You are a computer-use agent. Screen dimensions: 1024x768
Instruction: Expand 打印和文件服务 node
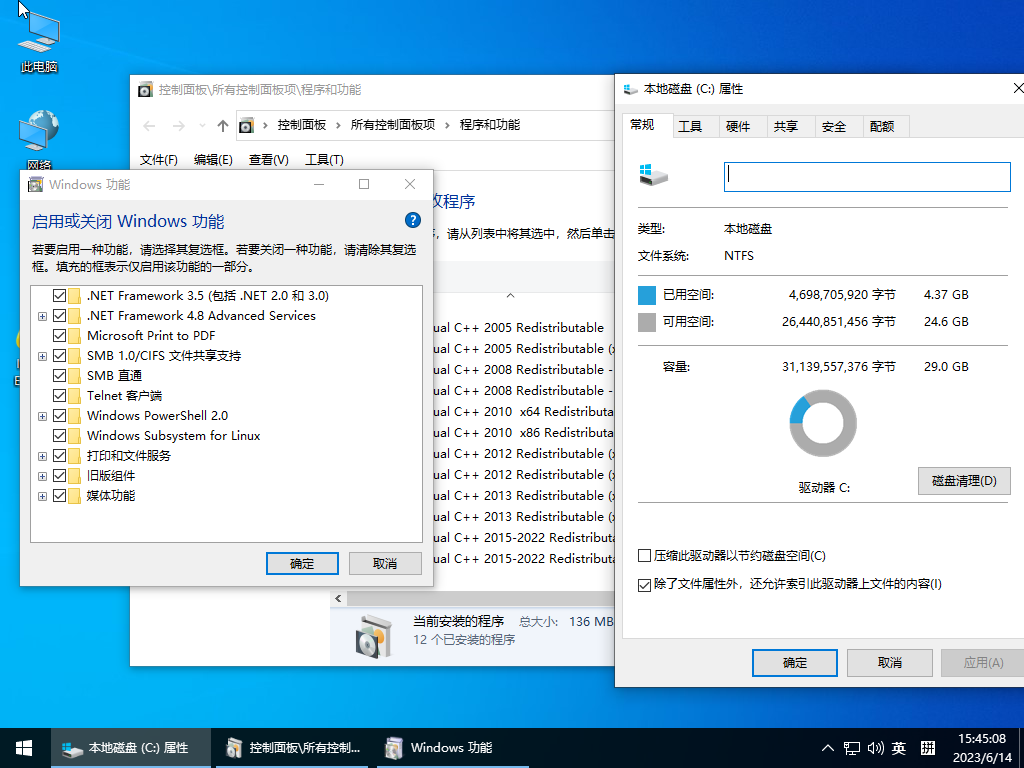[x=42, y=456]
